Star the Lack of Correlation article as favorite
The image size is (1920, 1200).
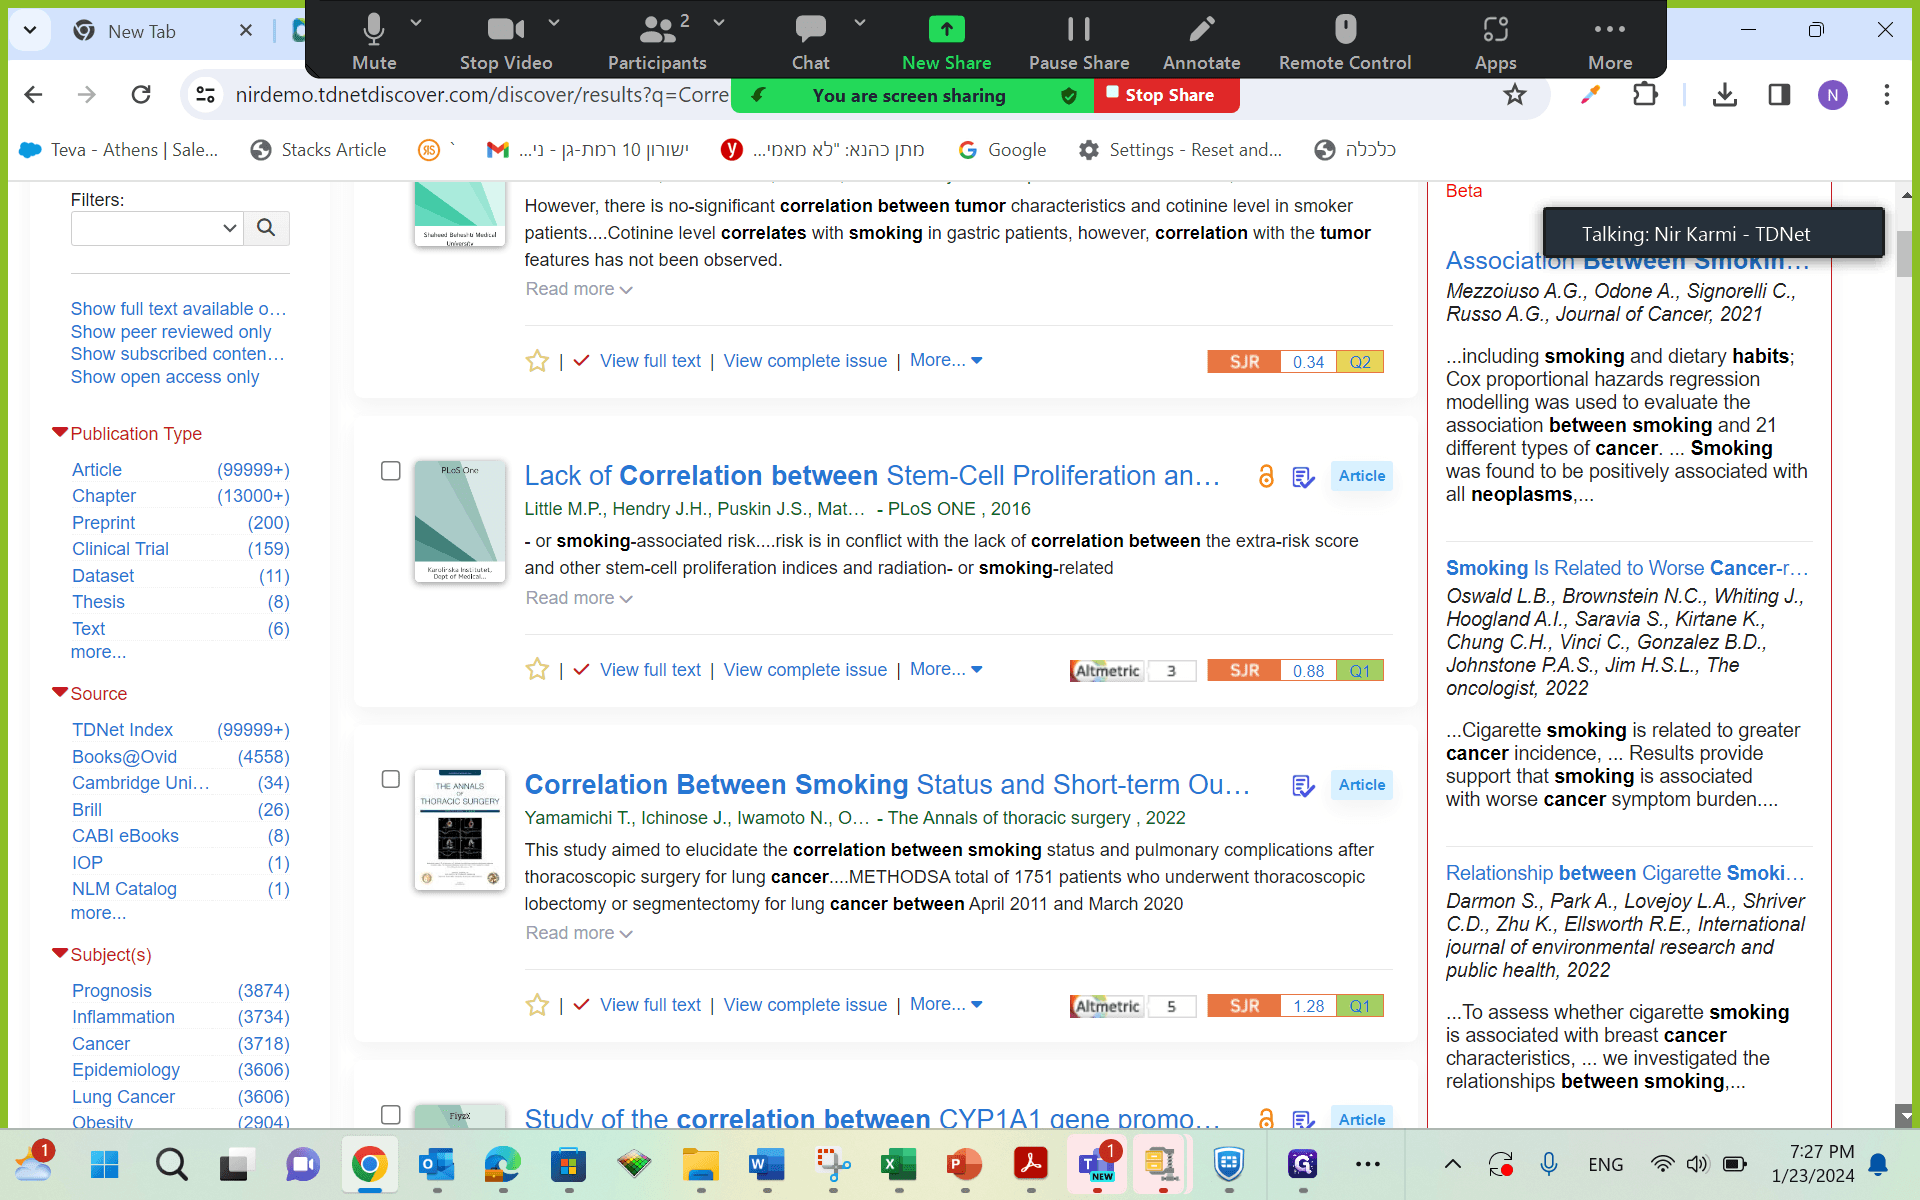537,669
